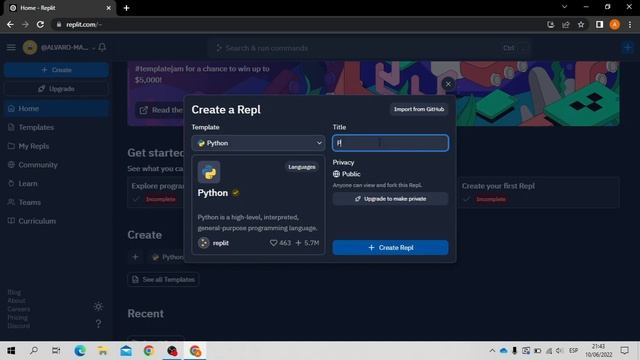Click the browser back arrow
Viewport: 640px width, 360px height.
coord(10,24)
